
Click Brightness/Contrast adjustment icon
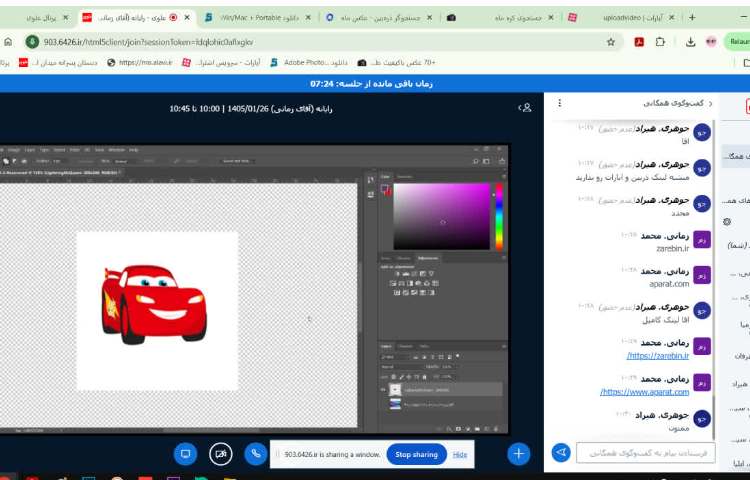tap(397, 274)
